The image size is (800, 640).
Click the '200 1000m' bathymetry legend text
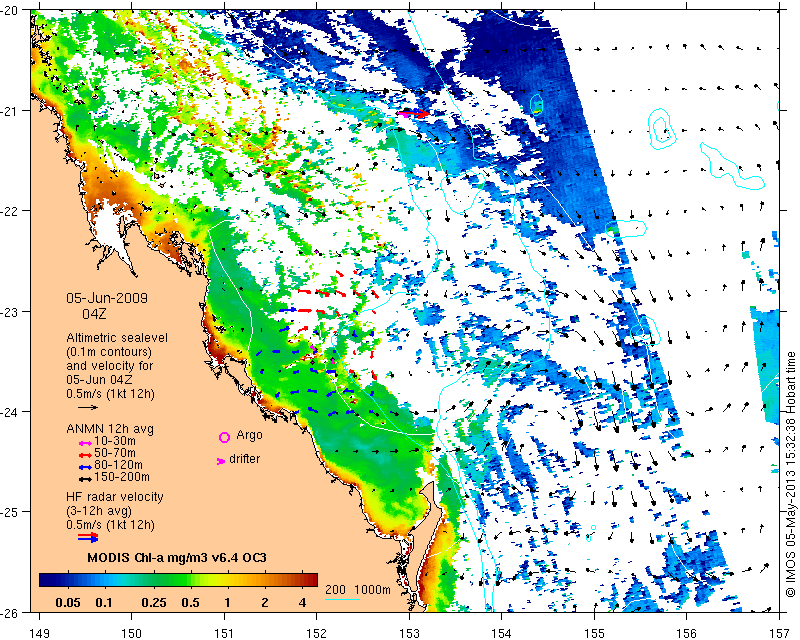point(358,590)
